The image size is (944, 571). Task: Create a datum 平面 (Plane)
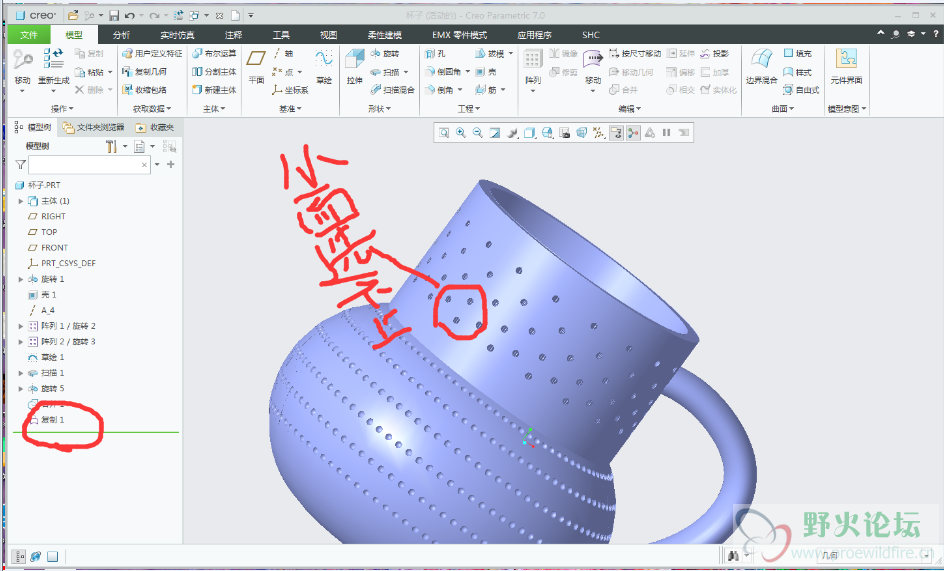pyautogui.click(x=256, y=66)
